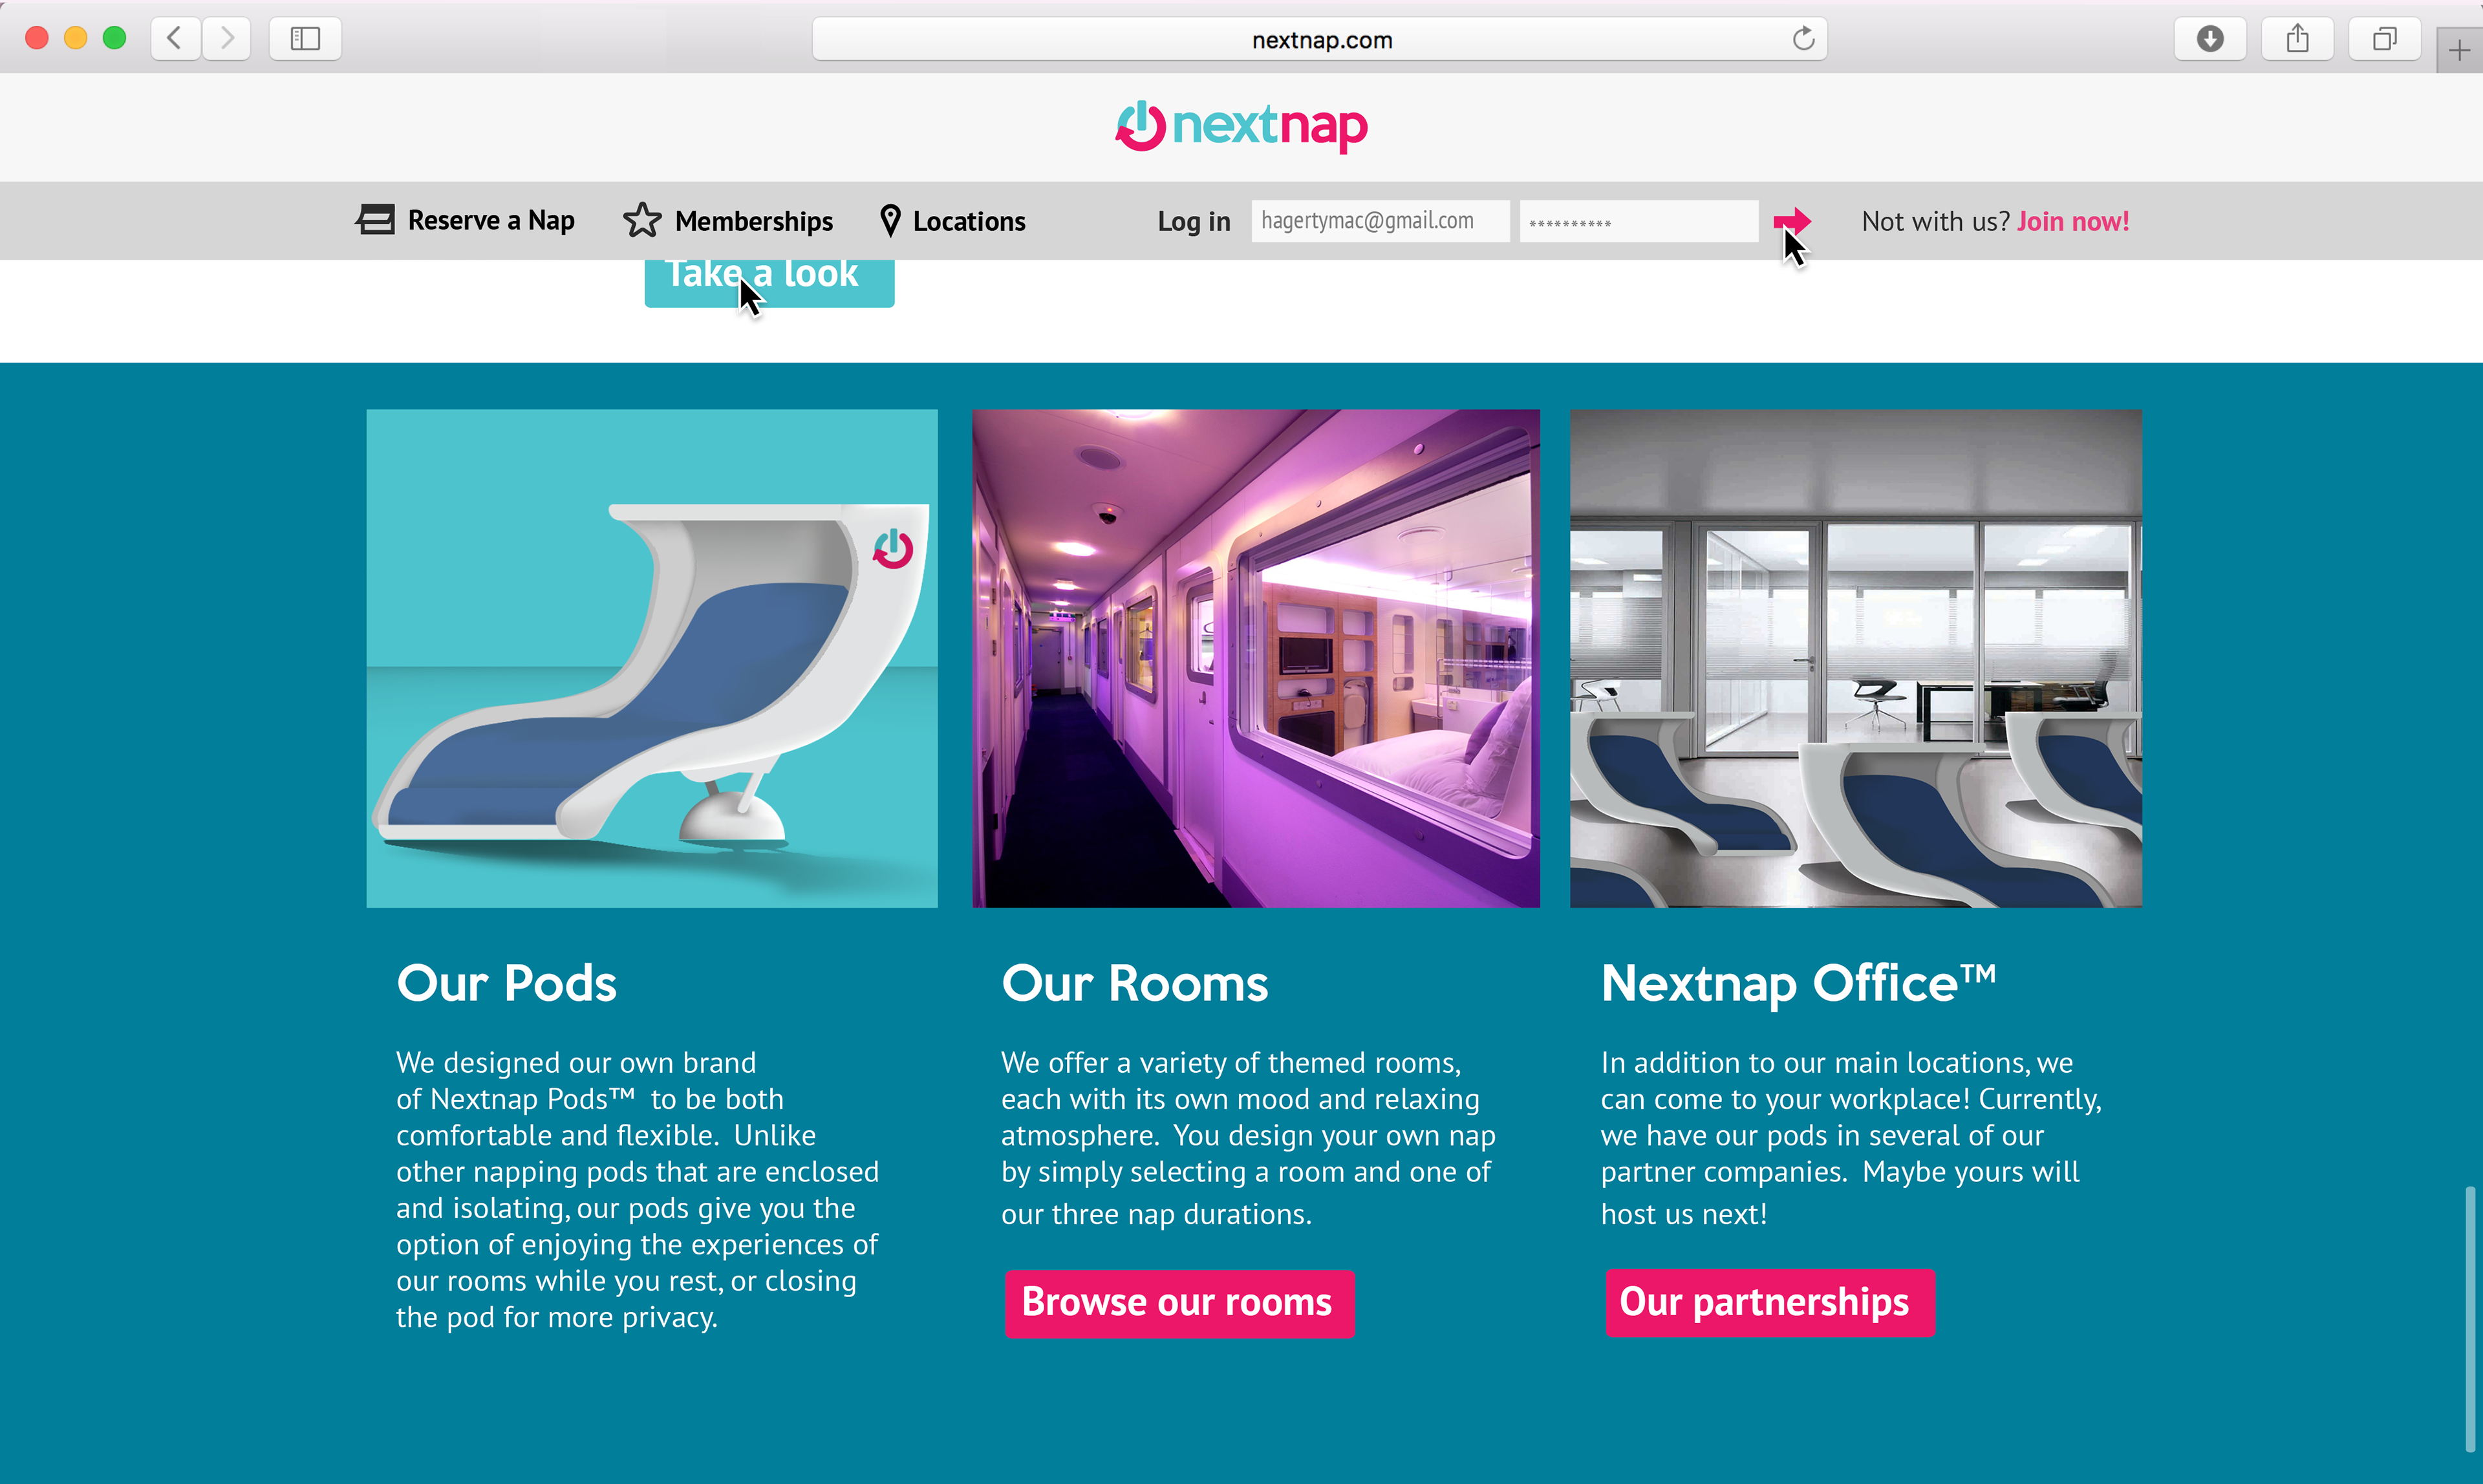Focus the password login field
The image size is (2483, 1484).
coord(1639,221)
